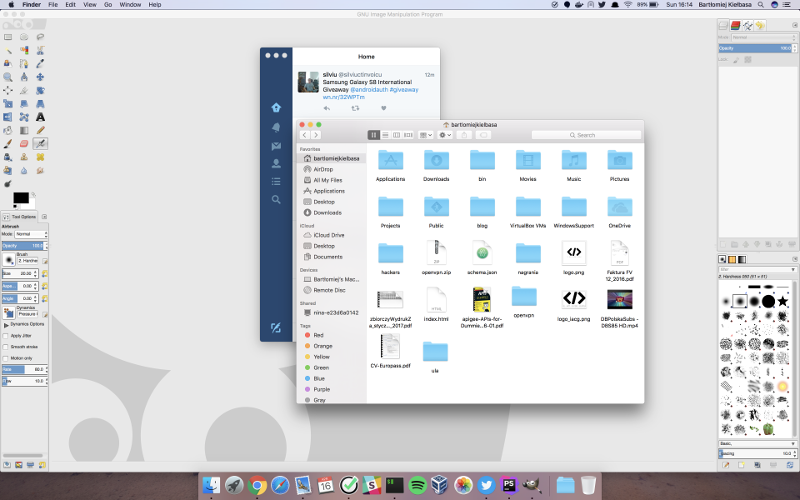The image size is (800, 500).
Task: Retweet the silviu tweet
Action: click(x=355, y=108)
